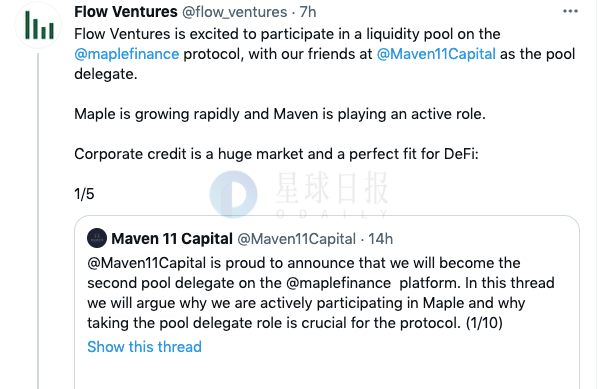
Task: Open the Maven 11 Capital quoted name
Action: (x=172, y=239)
